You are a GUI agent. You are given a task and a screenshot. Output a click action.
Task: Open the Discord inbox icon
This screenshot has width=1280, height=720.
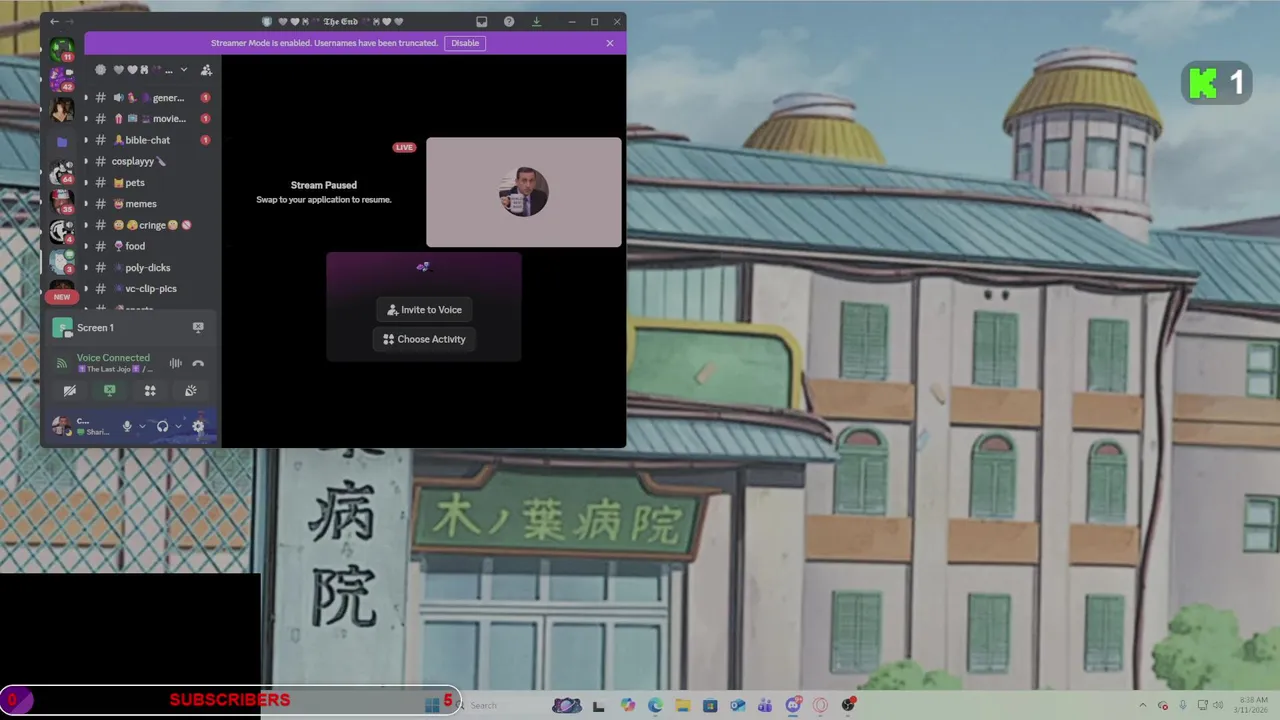(x=482, y=22)
